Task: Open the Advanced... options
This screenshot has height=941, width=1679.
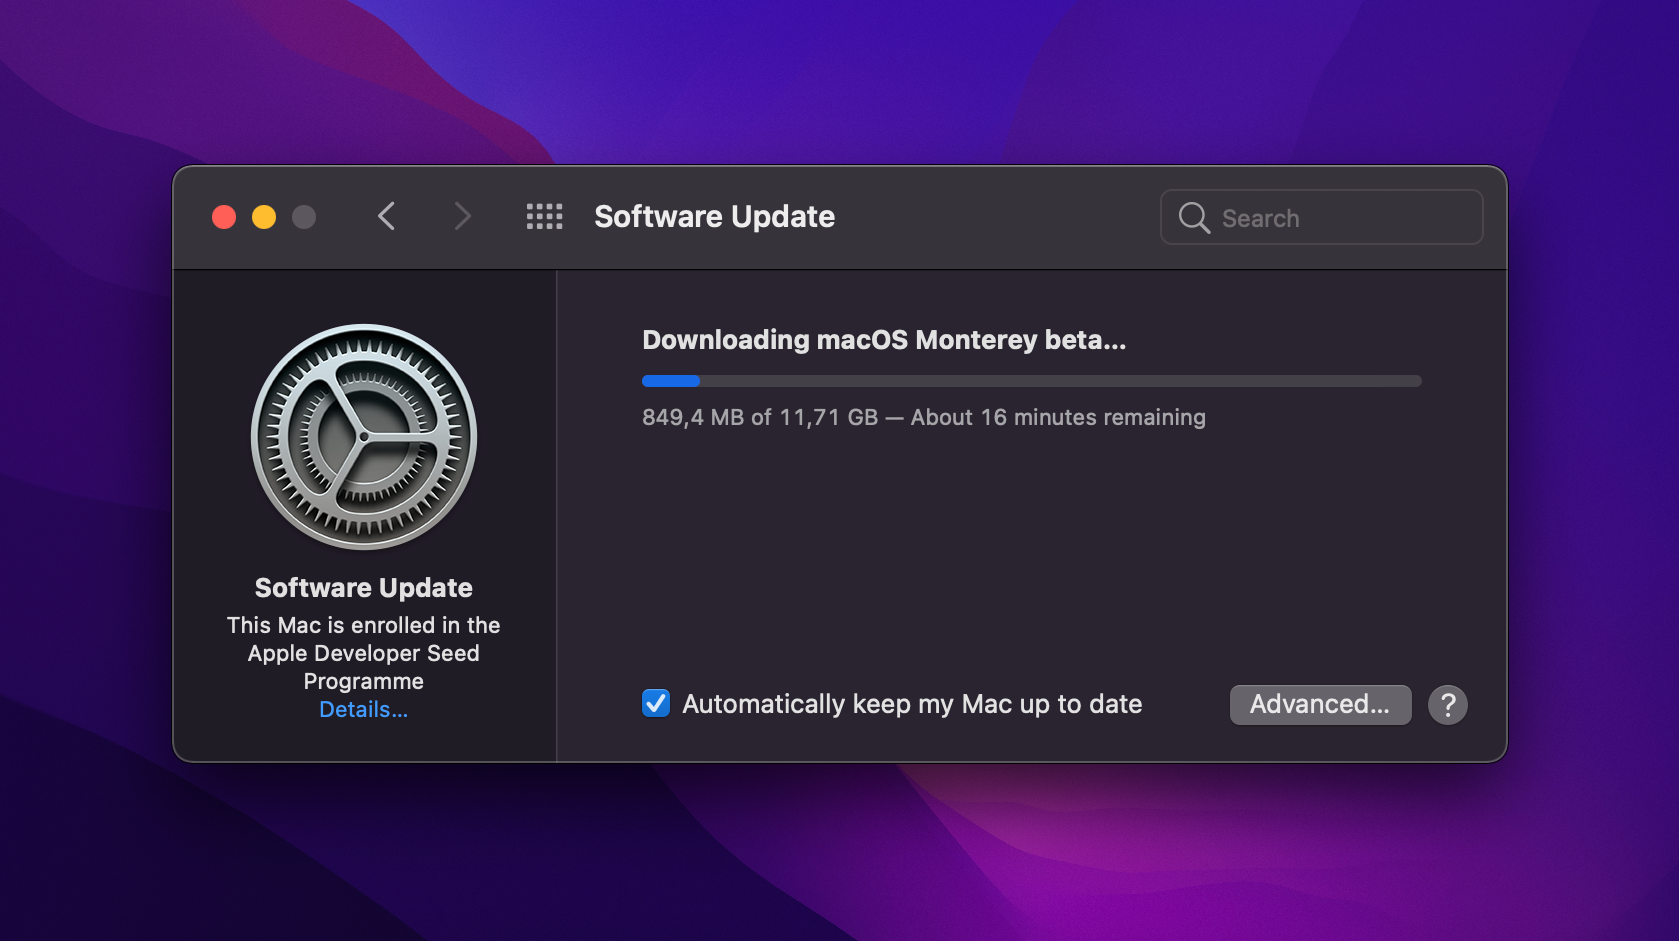Action: click(1320, 705)
